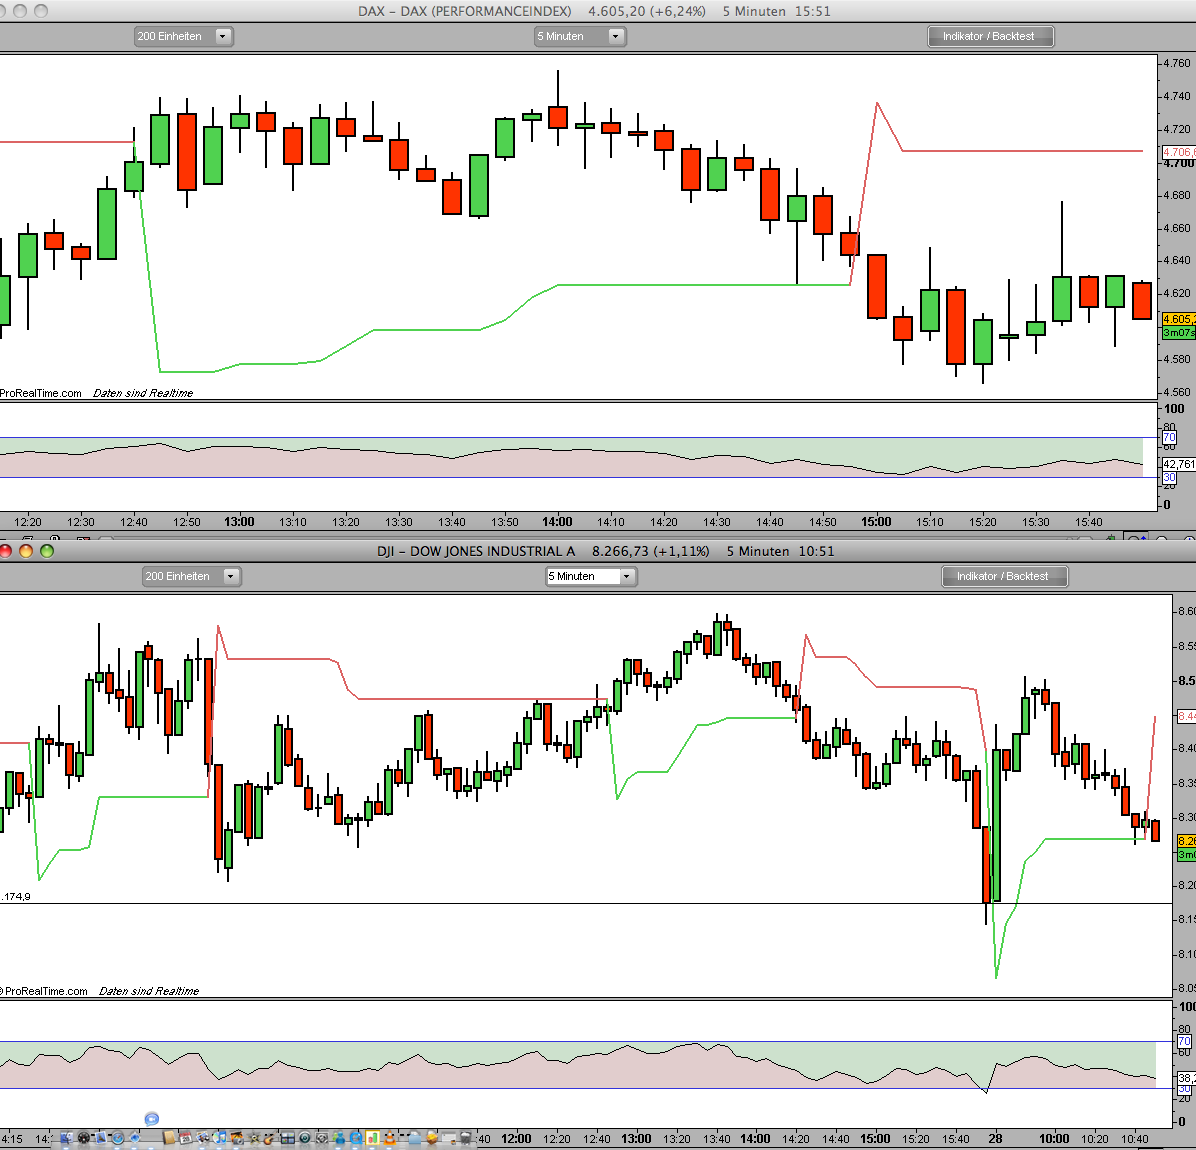The height and width of the screenshot is (1150, 1196).
Task: Click 'Daten sind Realtime' text in DJI chart
Action: point(149,991)
